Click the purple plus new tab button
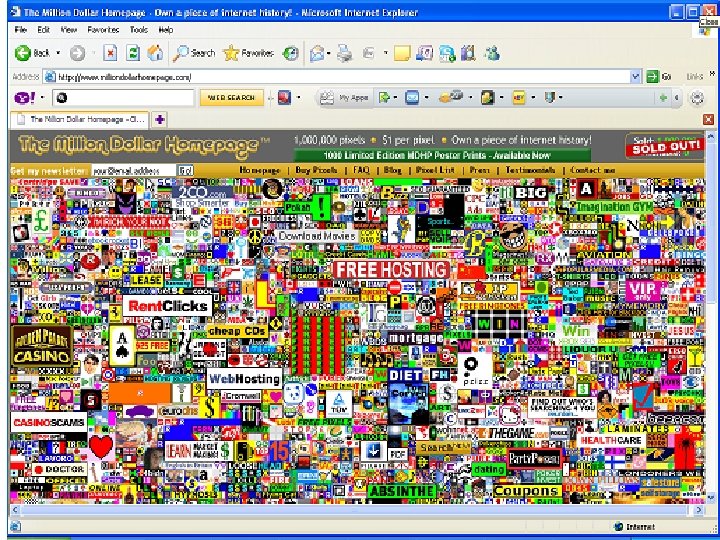This screenshot has width=720, height=540. [159, 119]
